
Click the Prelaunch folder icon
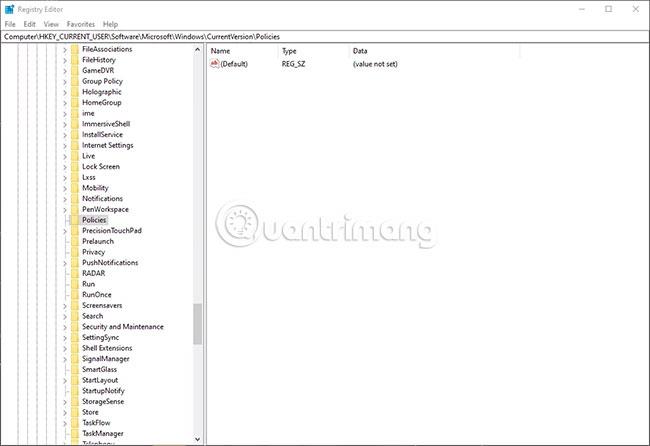pyautogui.click(x=75, y=241)
